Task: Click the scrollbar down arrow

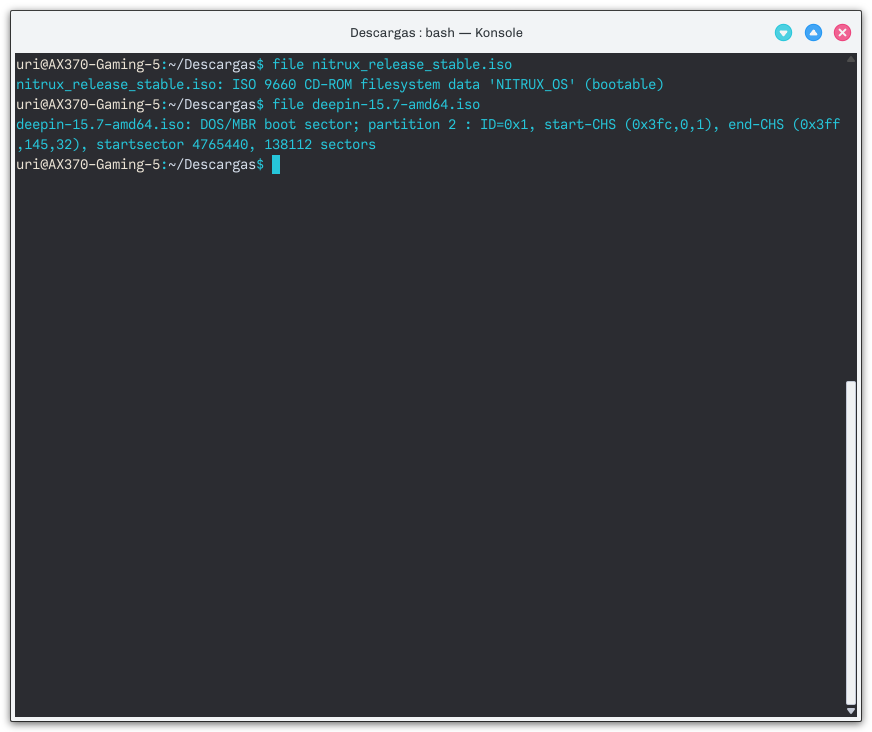Action: [x=850, y=711]
